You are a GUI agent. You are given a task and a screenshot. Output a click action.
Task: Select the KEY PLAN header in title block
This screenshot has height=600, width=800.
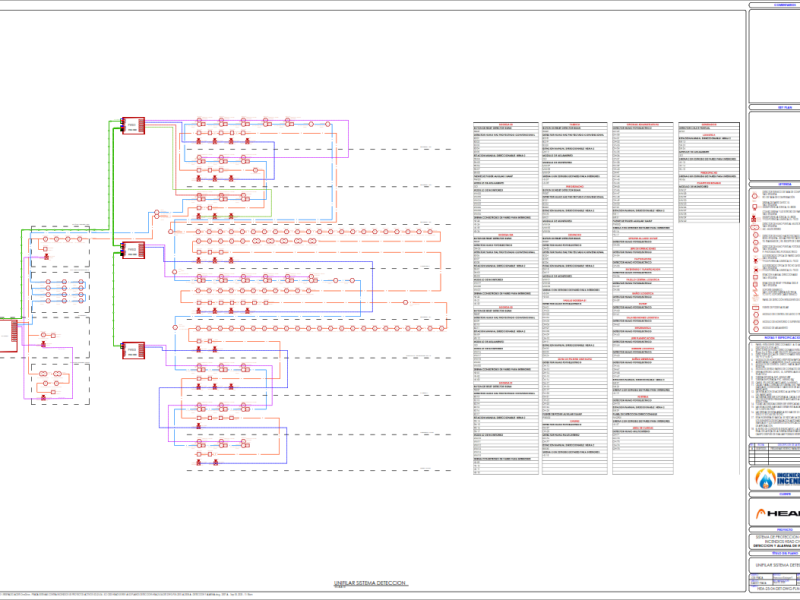[774, 107]
